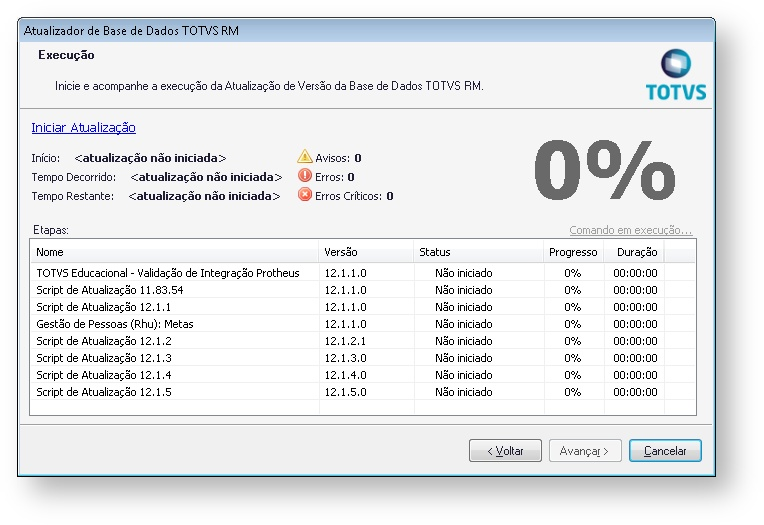
Task: Sort by the Duração column header
Action: click(x=634, y=252)
